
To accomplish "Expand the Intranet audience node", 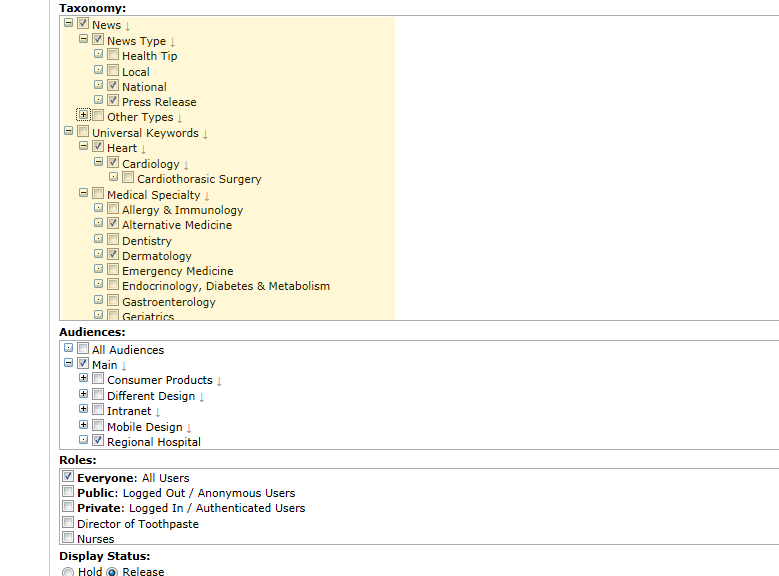I will point(84,410).
